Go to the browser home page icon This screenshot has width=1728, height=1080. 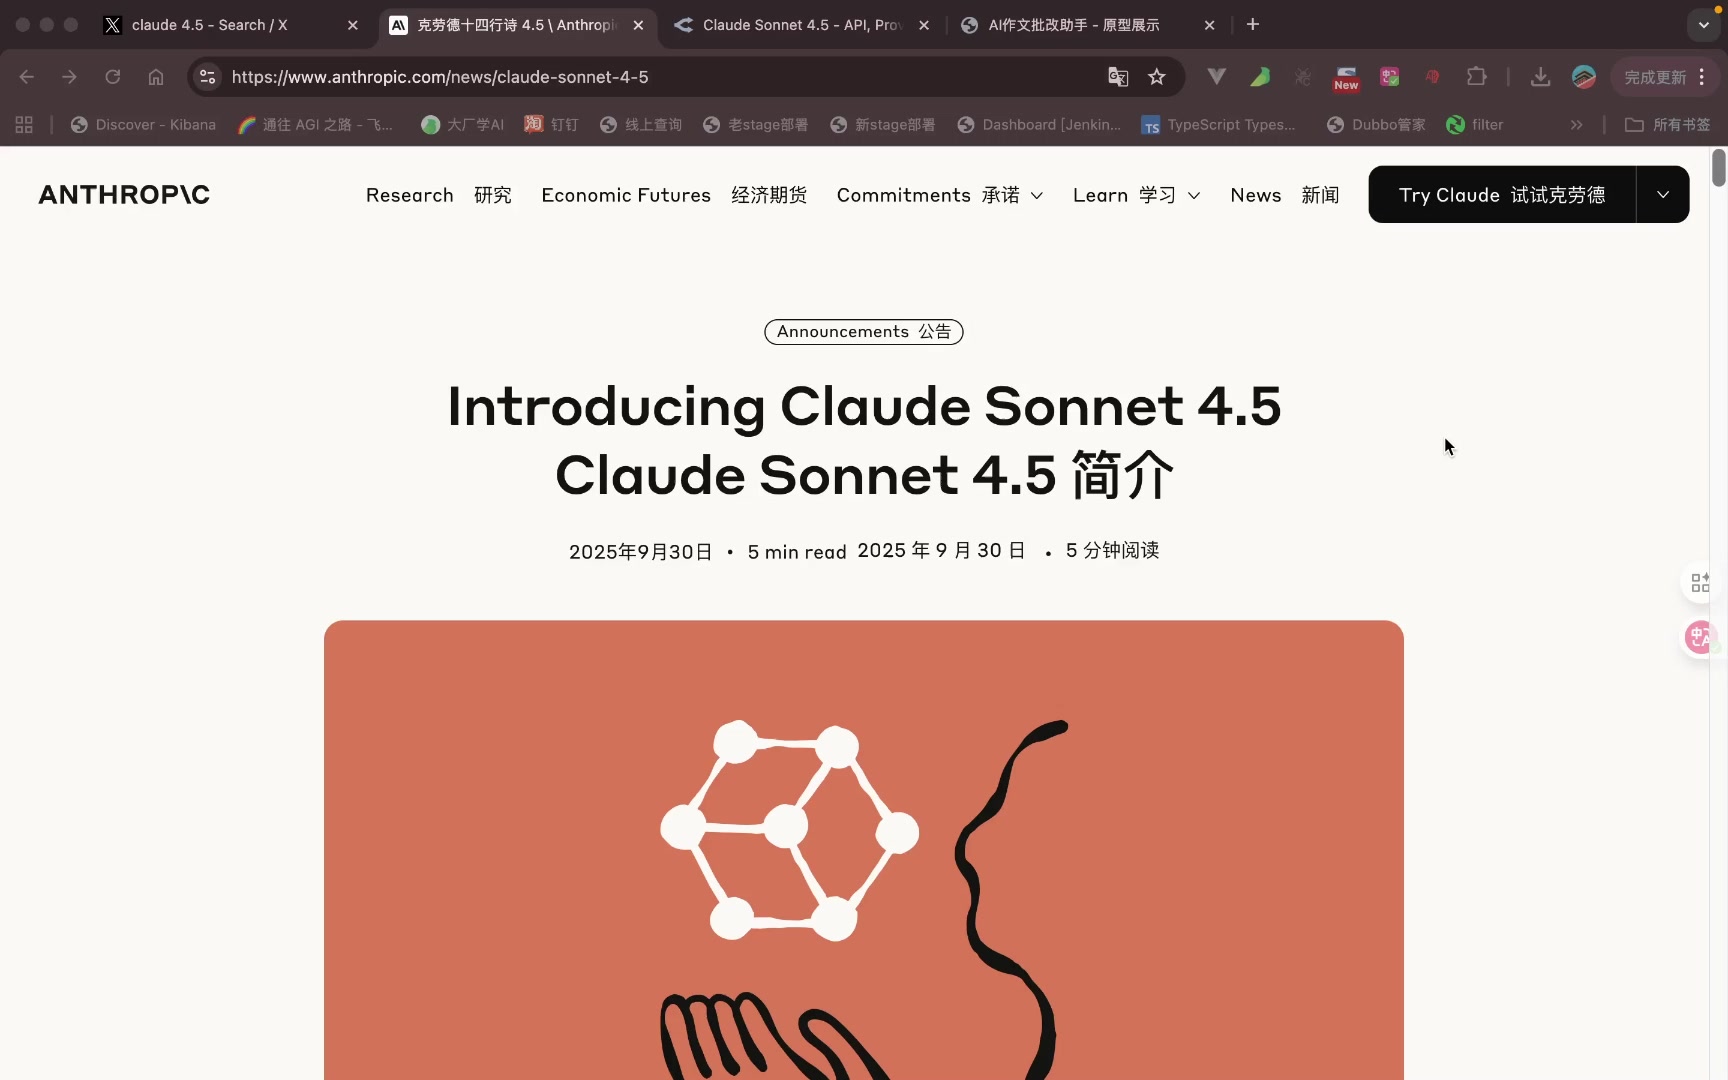coord(156,77)
